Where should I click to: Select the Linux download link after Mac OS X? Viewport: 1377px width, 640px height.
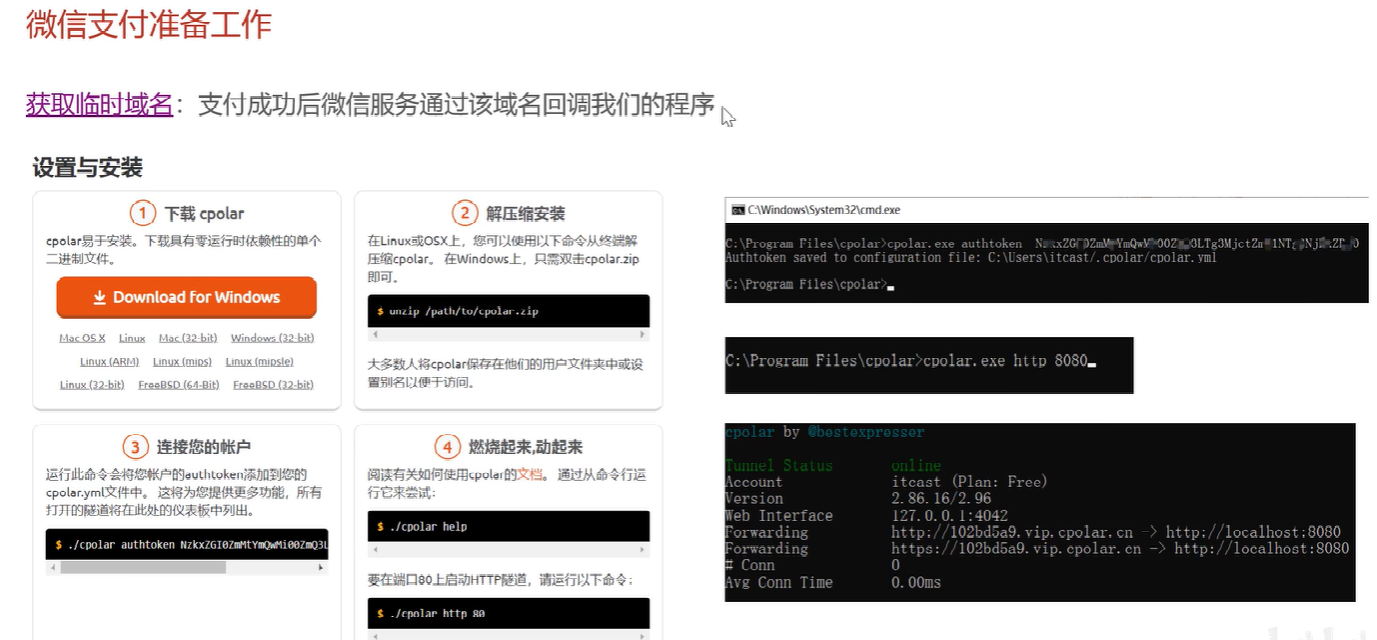point(132,338)
